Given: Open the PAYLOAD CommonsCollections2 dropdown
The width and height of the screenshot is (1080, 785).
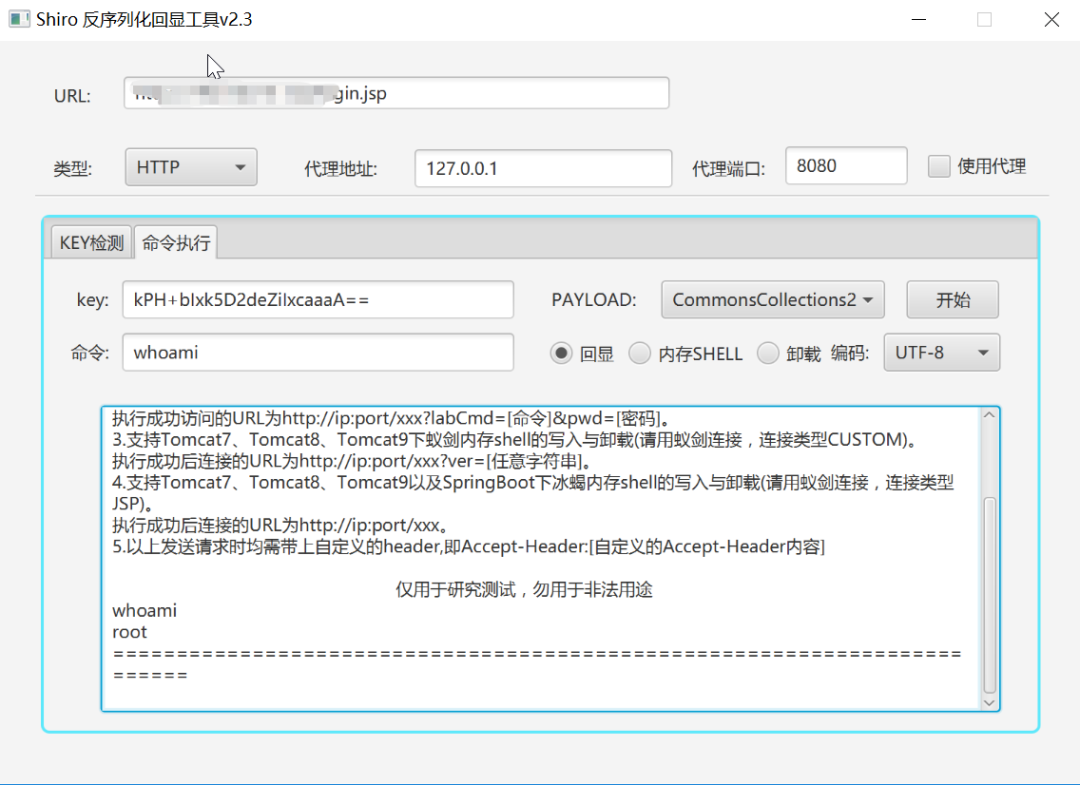Looking at the screenshot, I should pyautogui.click(x=772, y=299).
